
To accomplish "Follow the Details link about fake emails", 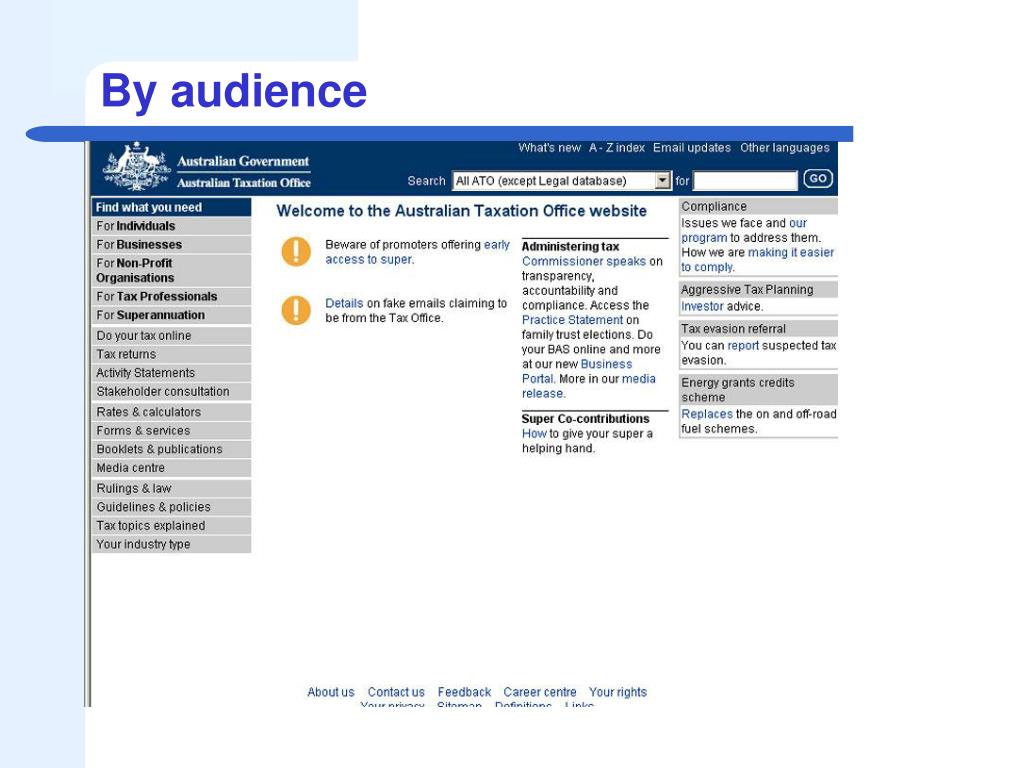I will pyautogui.click(x=344, y=303).
